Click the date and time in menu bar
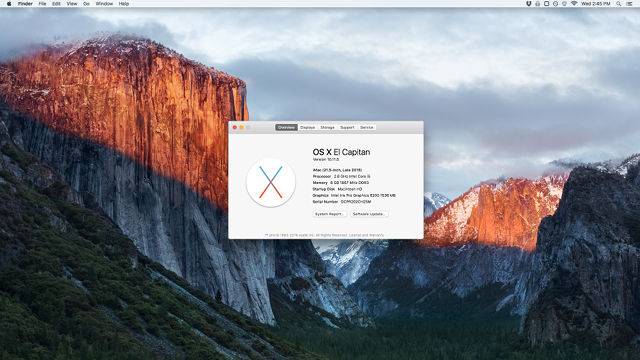 click(596, 4)
